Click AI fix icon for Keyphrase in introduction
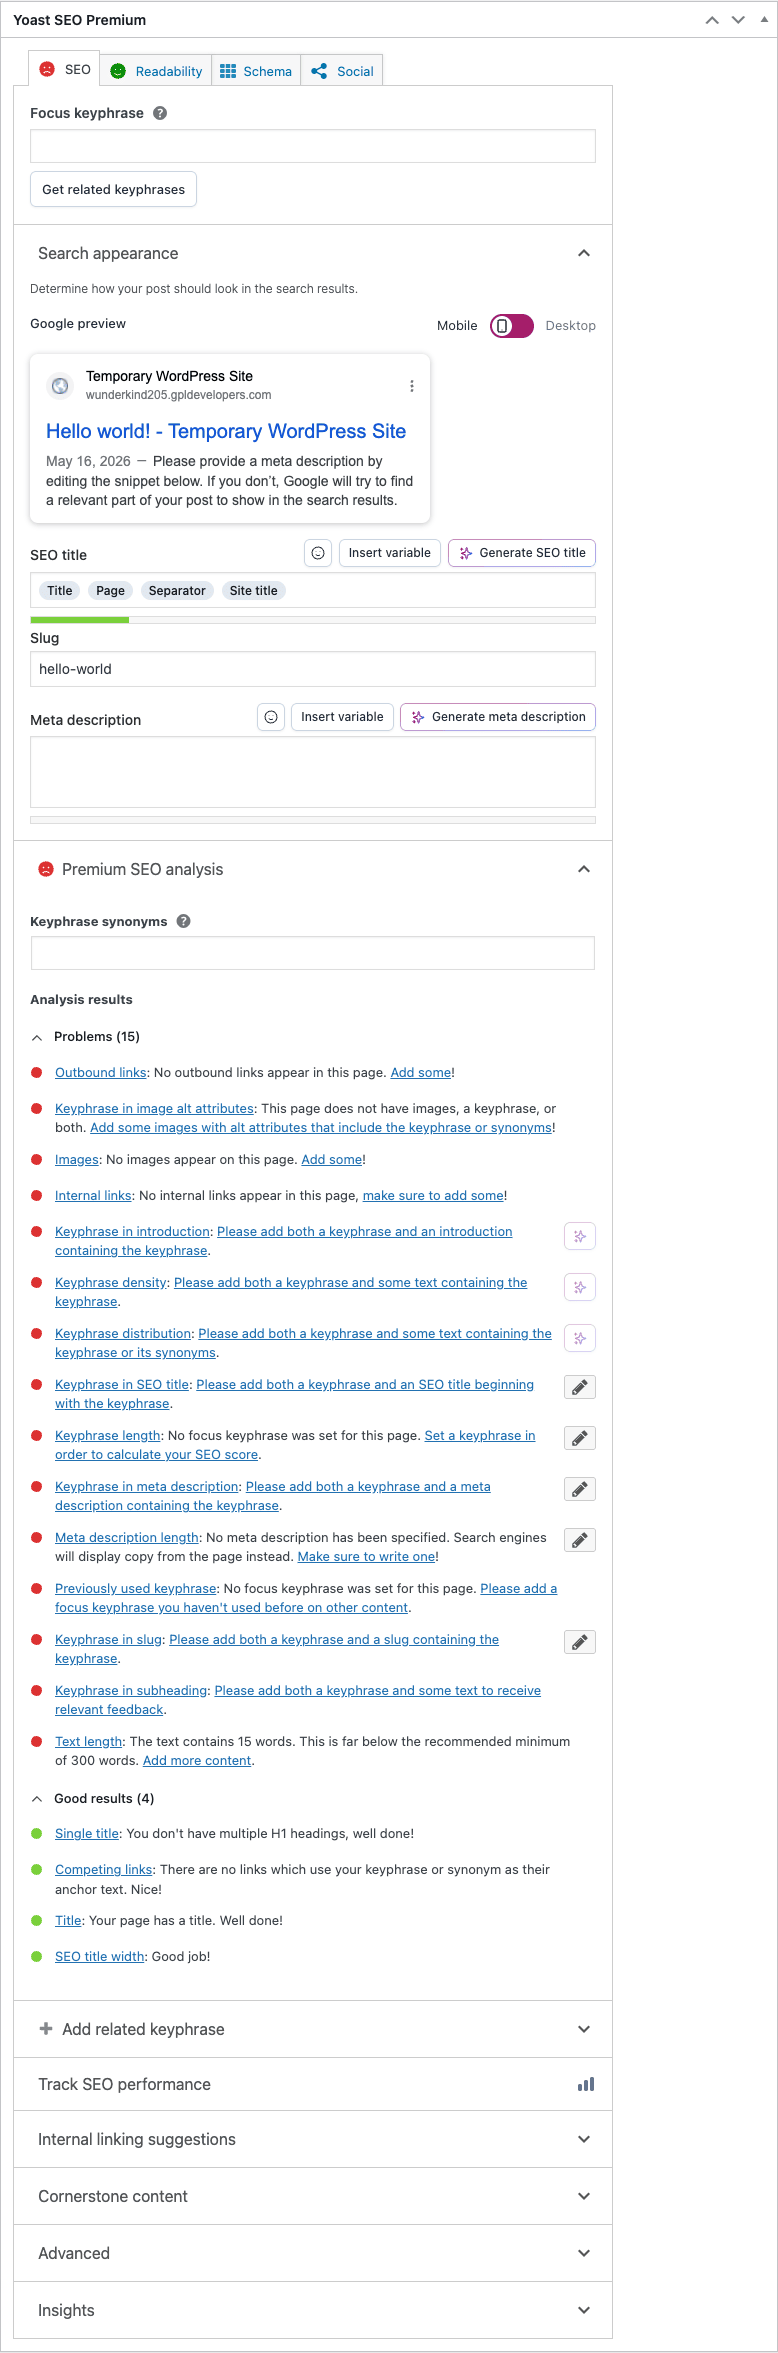Screen dimensions: 778x2353 [x=580, y=1236]
